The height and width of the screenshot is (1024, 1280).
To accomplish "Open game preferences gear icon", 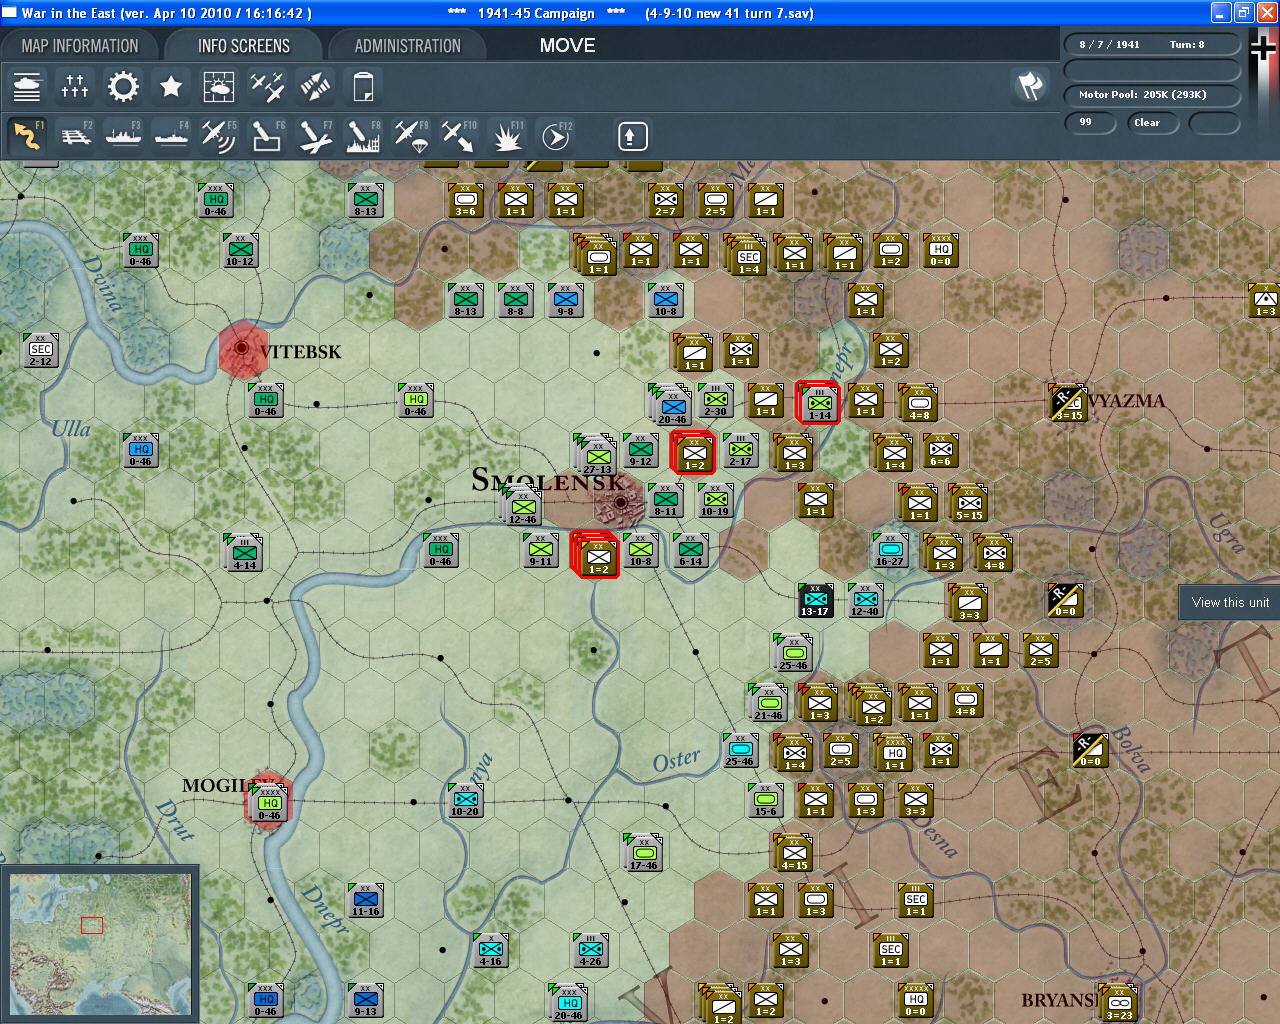I will pyautogui.click(x=123, y=87).
